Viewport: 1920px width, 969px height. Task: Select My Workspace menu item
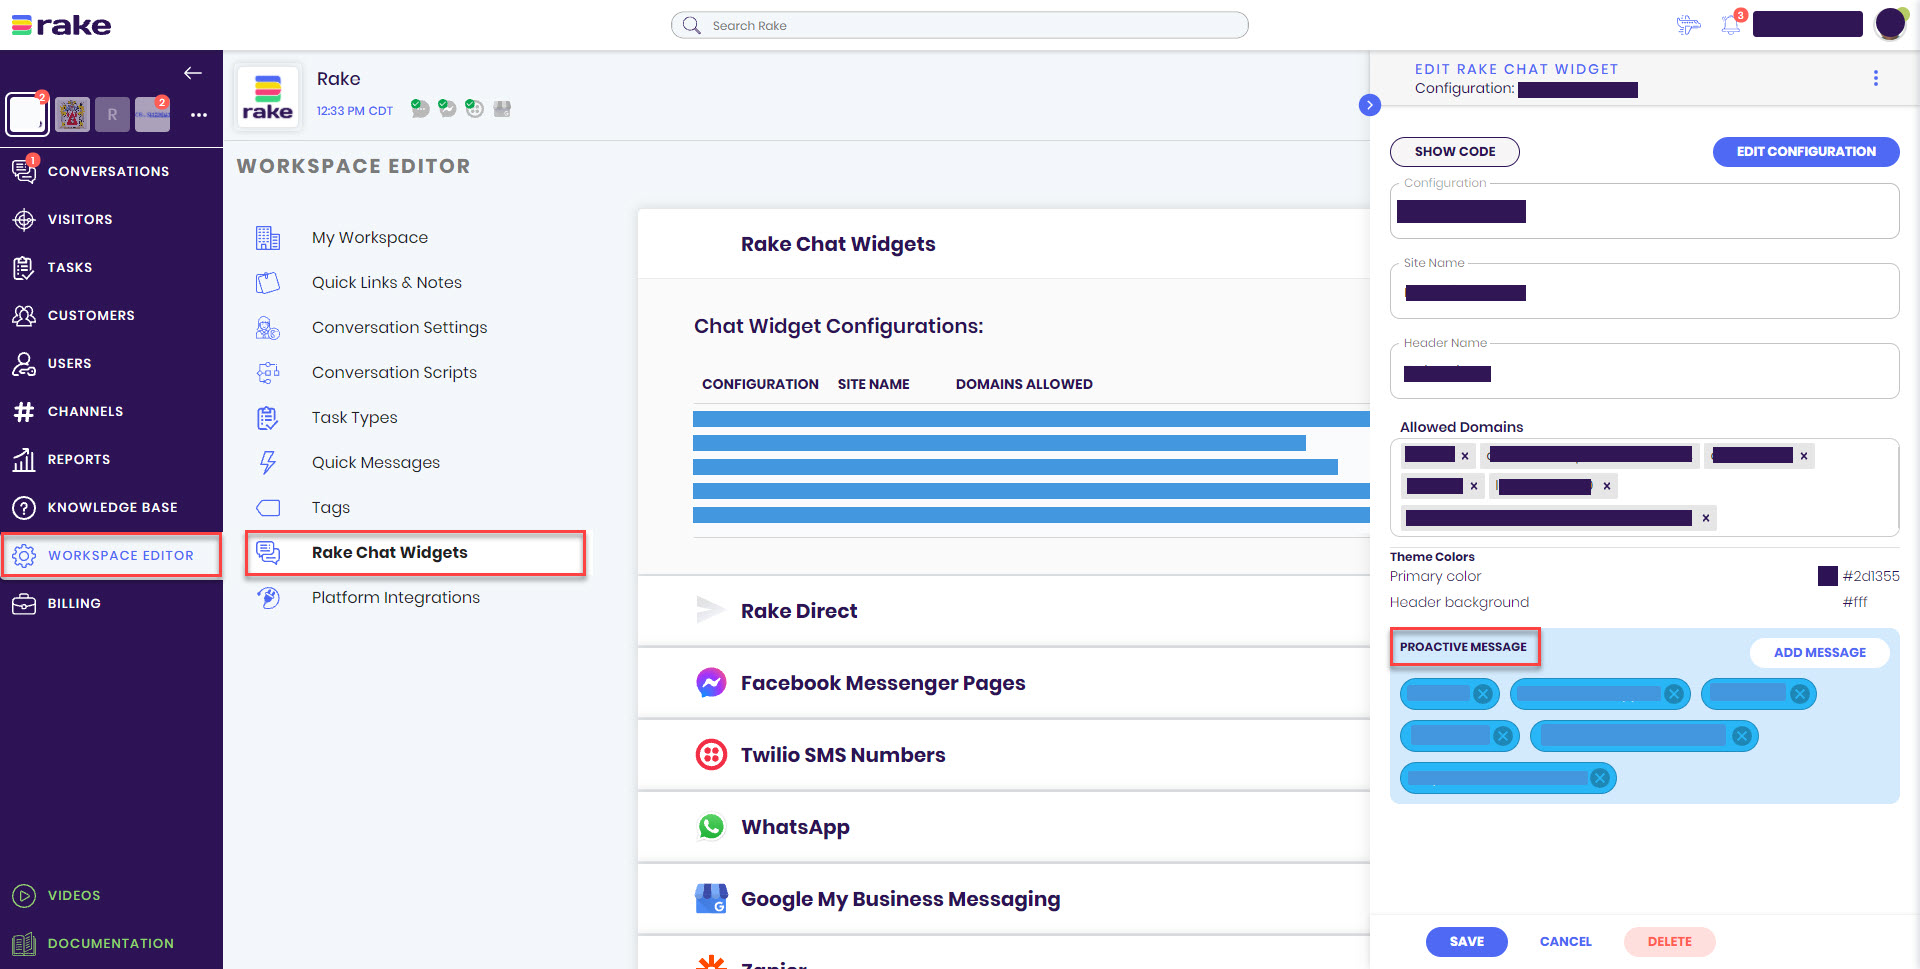point(370,237)
